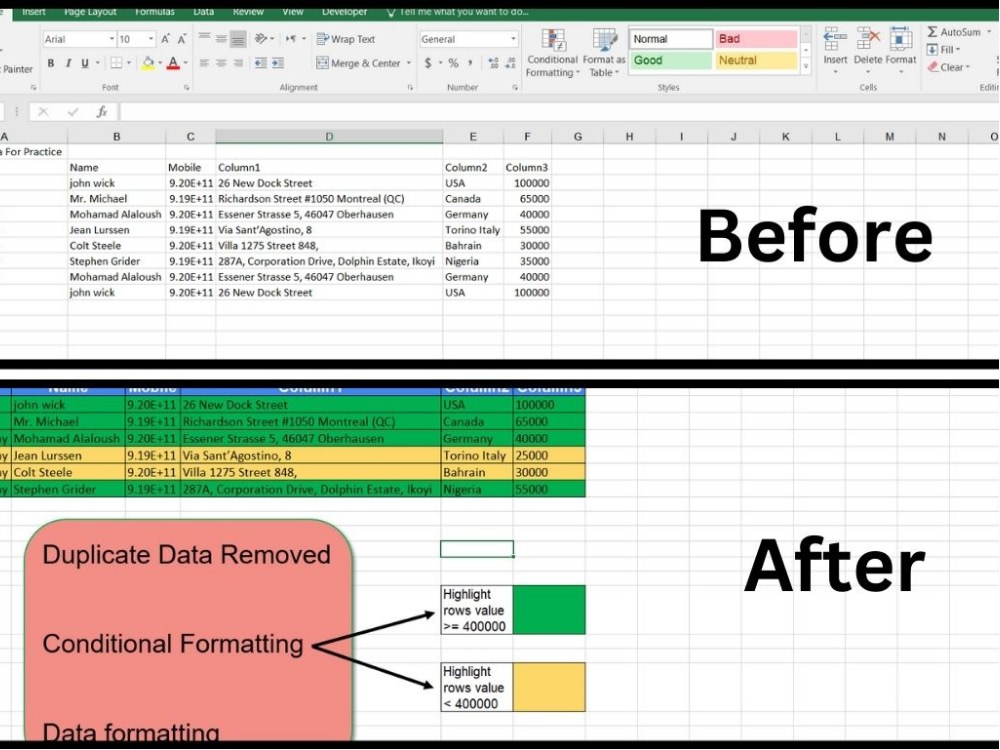Click the AutoSum sigma icon
The height and width of the screenshot is (750, 1000).
click(932, 32)
